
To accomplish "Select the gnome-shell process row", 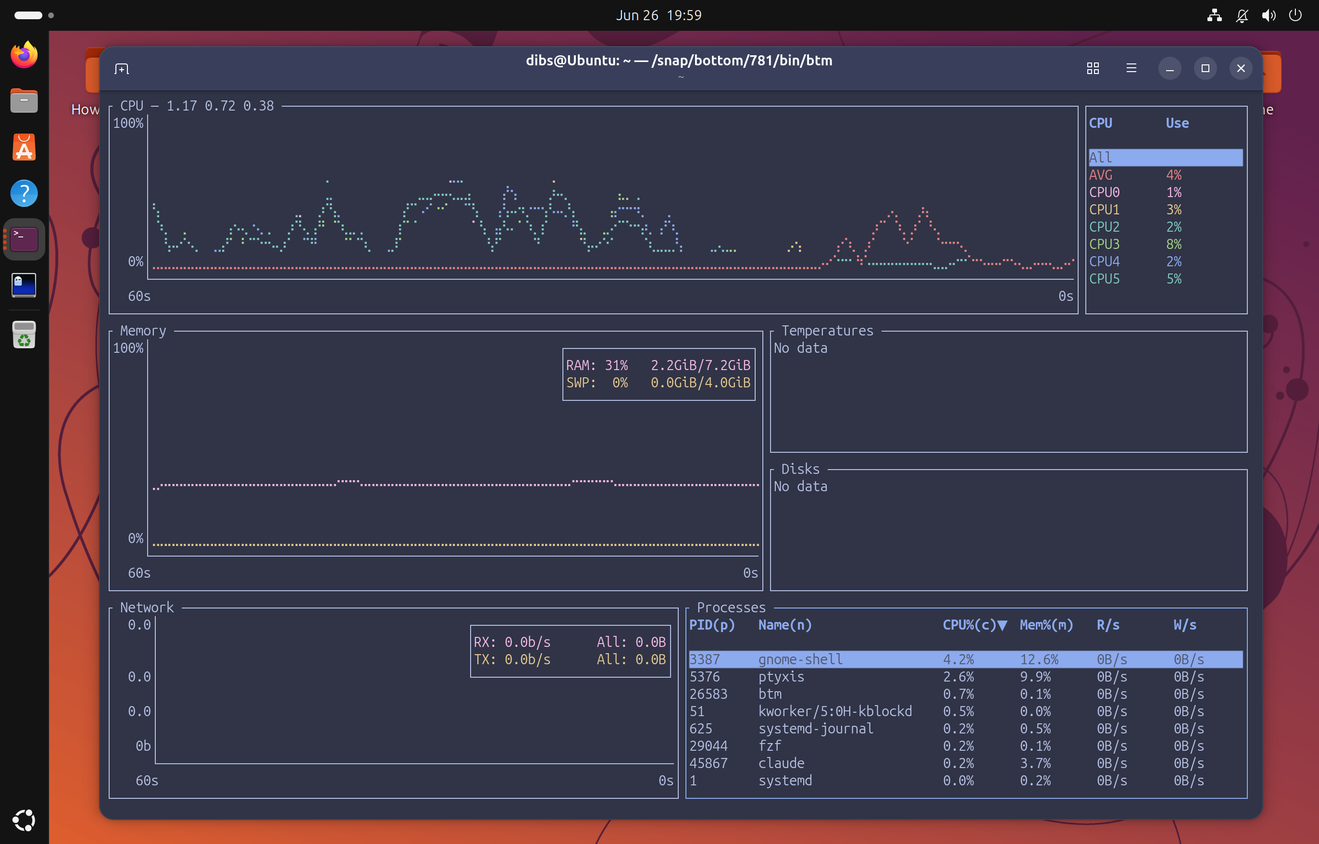I will tap(966, 659).
